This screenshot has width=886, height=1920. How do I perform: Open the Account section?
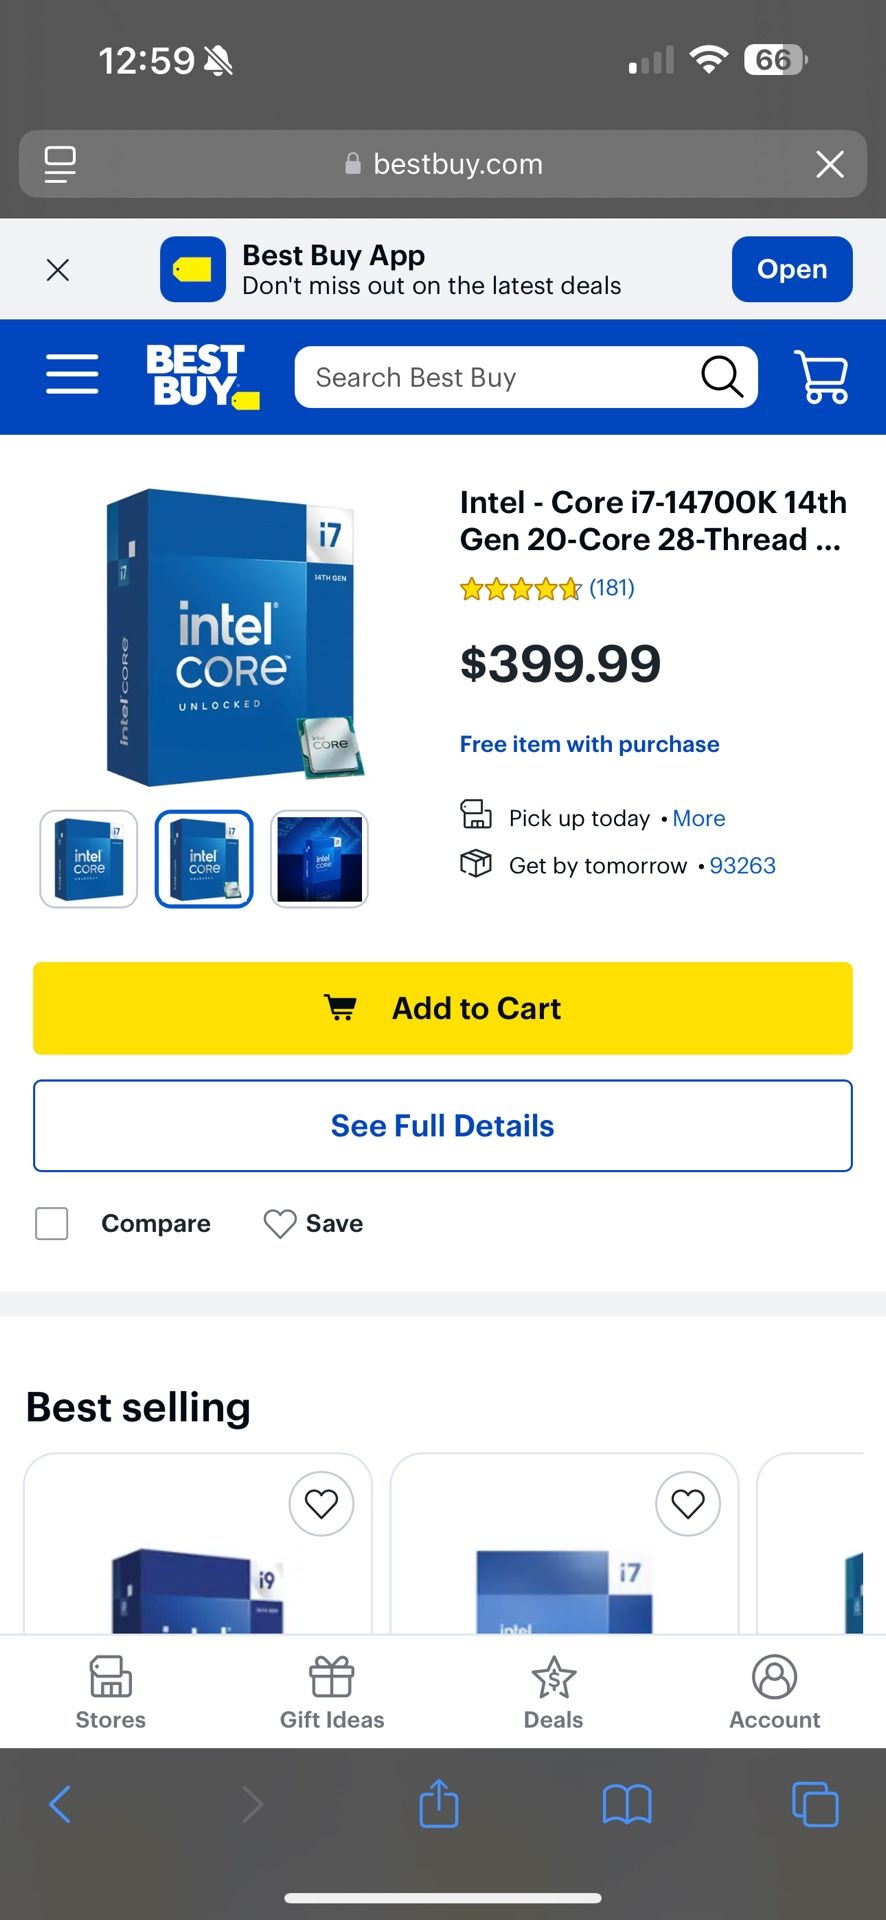pos(774,1690)
